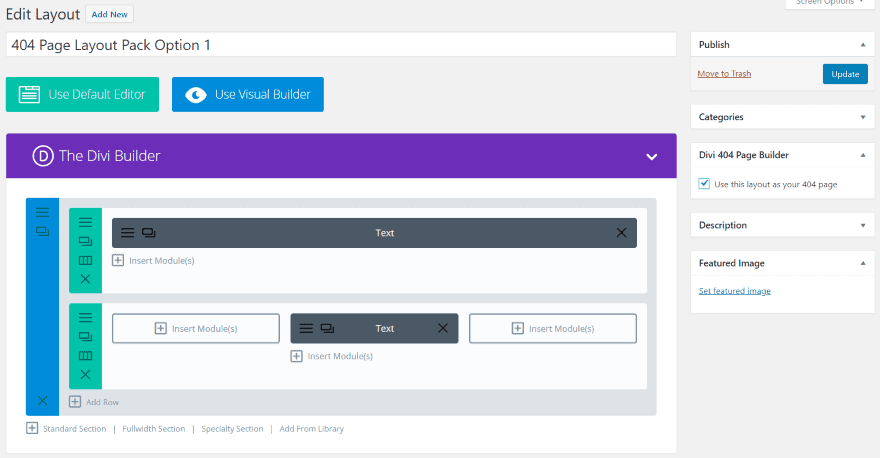
Task: Remove the first row with its X icon
Action: click(85, 279)
